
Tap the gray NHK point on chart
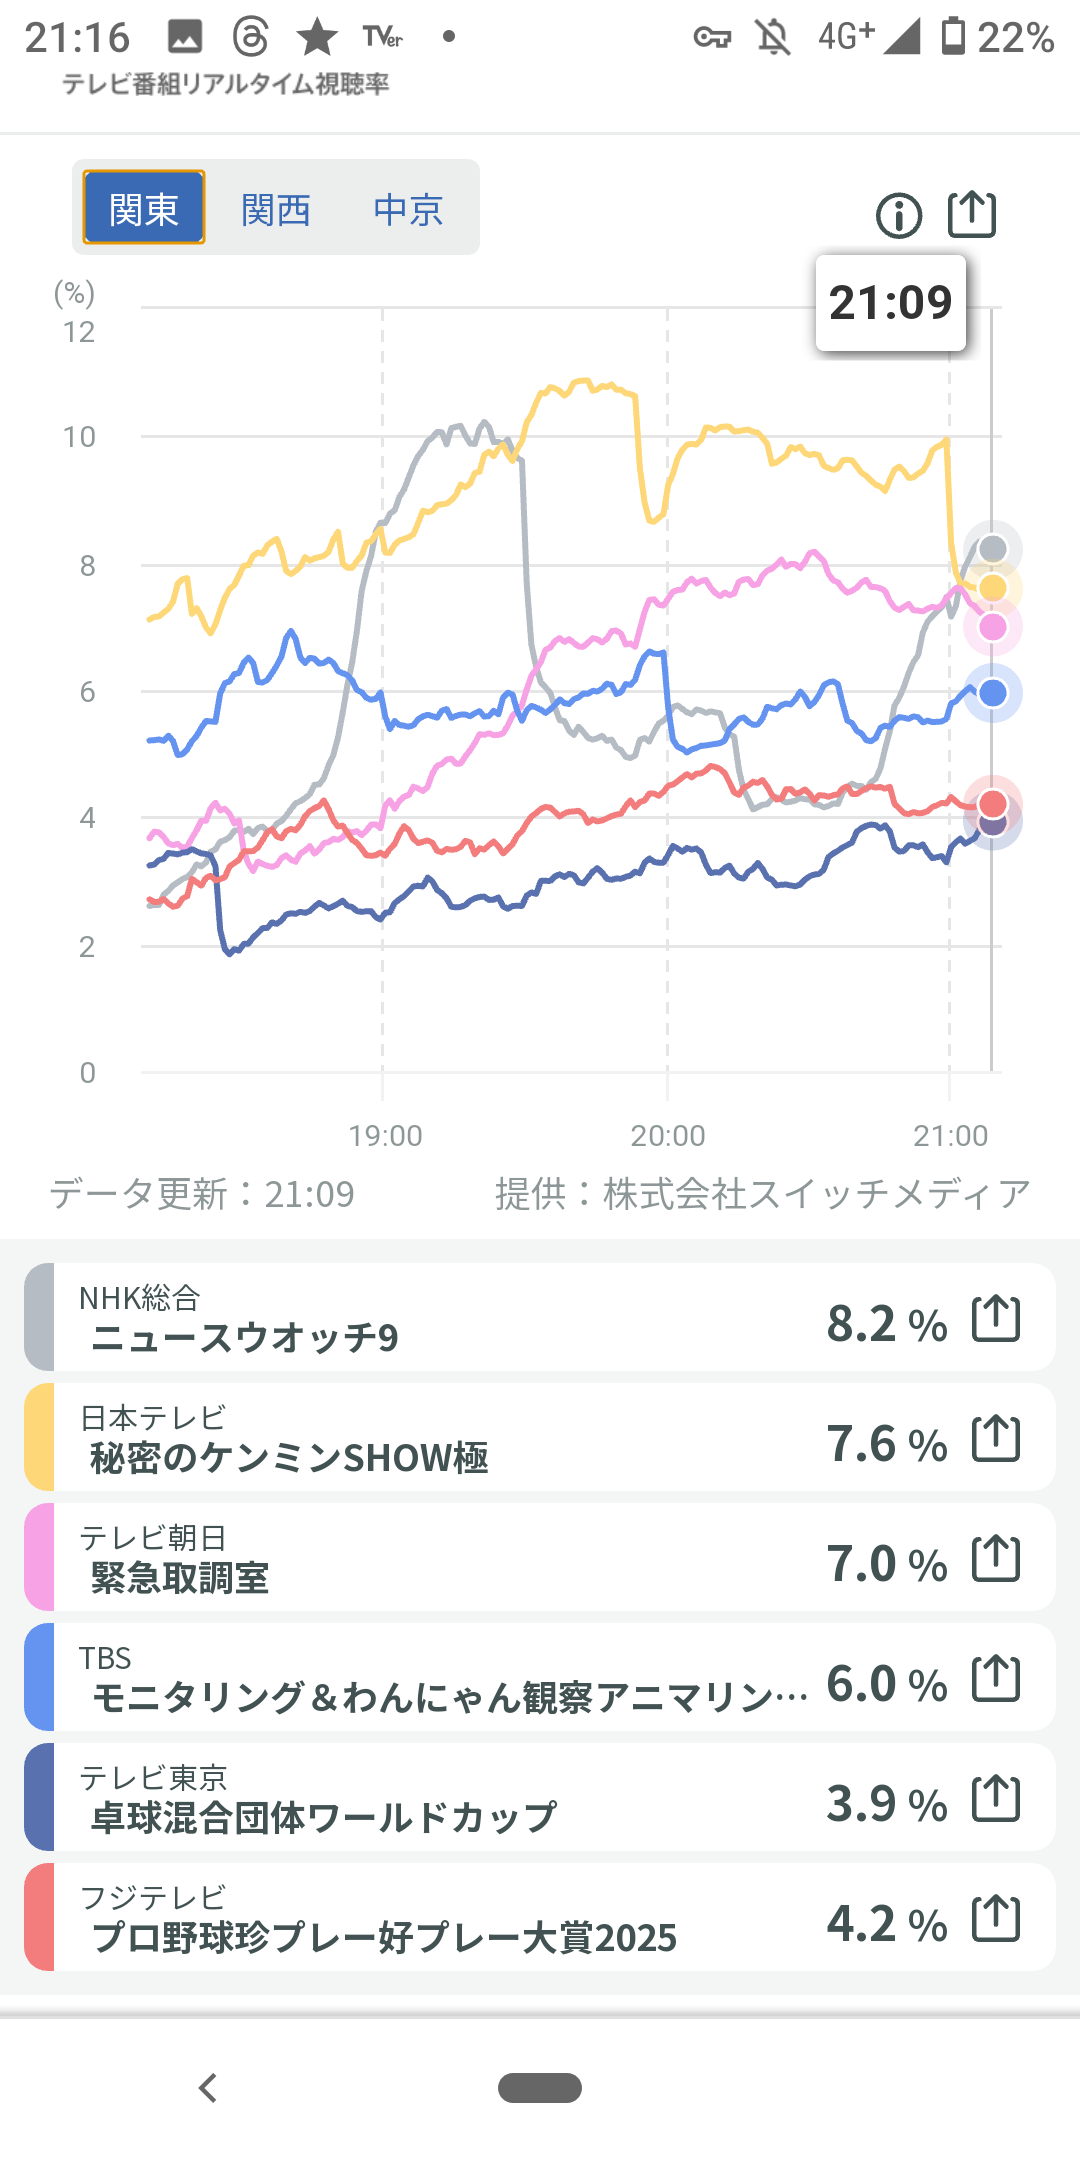pyautogui.click(x=992, y=548)
